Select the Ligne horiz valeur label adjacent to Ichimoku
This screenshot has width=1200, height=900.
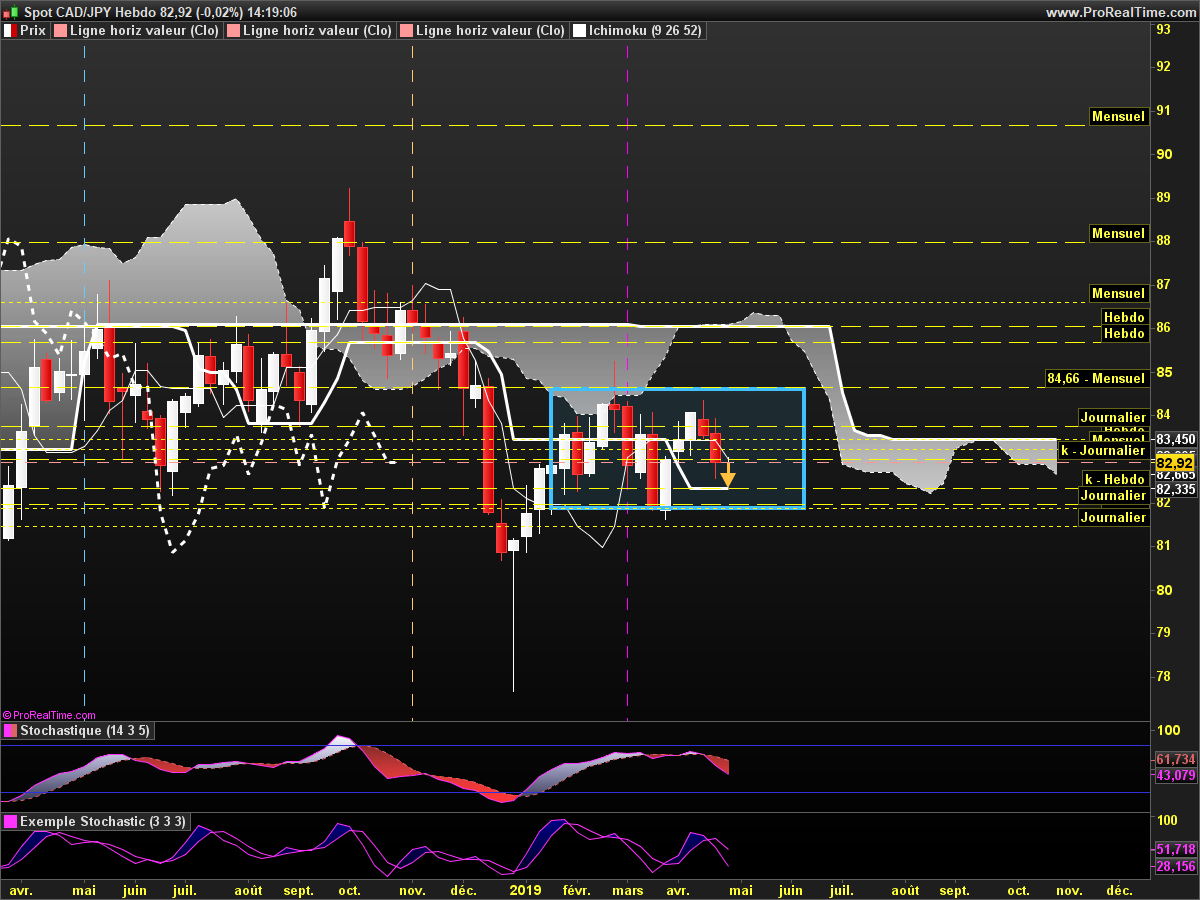[490, 31]
